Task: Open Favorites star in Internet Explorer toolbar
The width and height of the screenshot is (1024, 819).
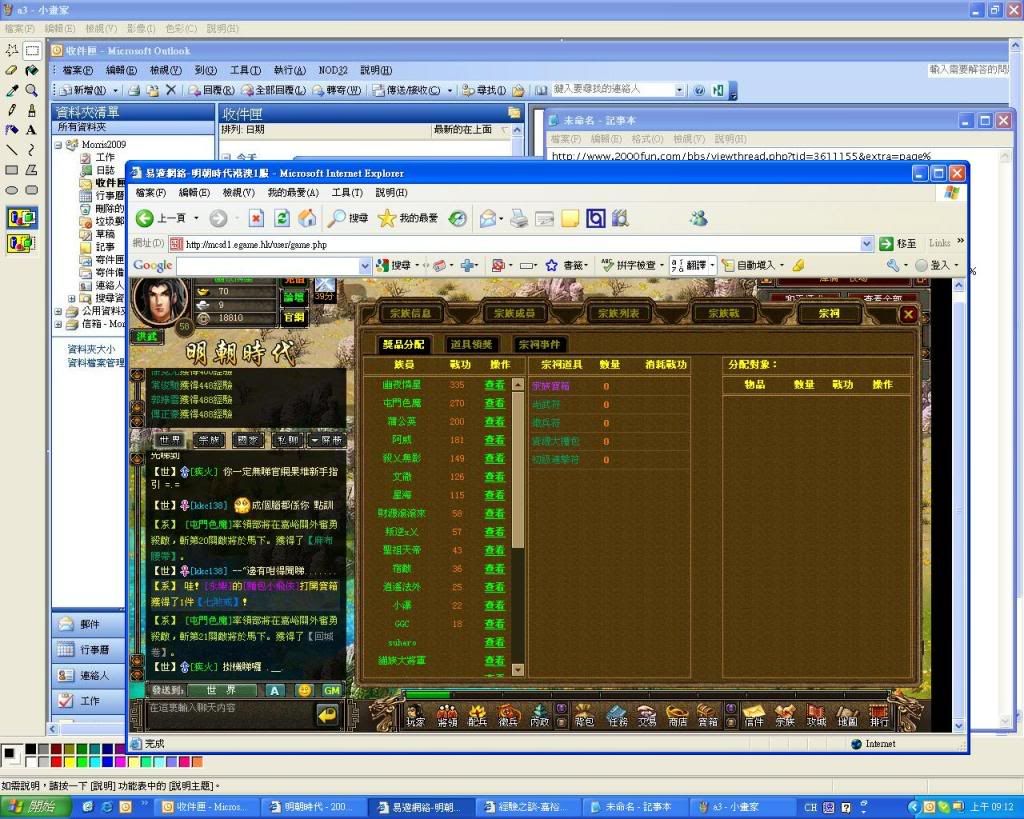Action: coord(387,218)
